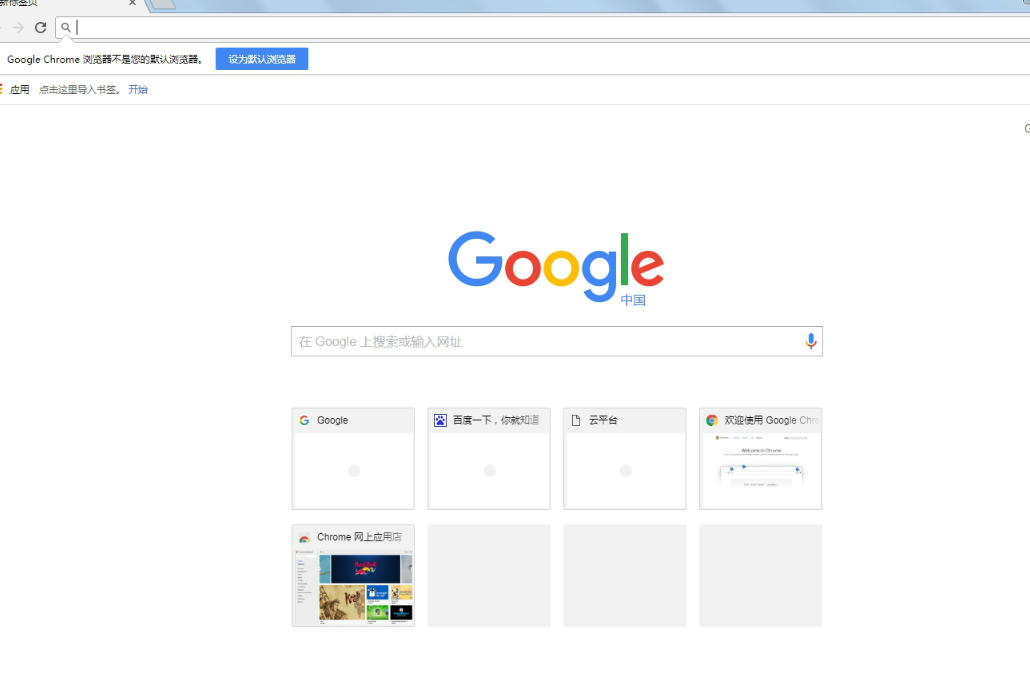Open the Chrome 网上应用店 tile
The image size is (1030, 674).
(x=353, y=575)
